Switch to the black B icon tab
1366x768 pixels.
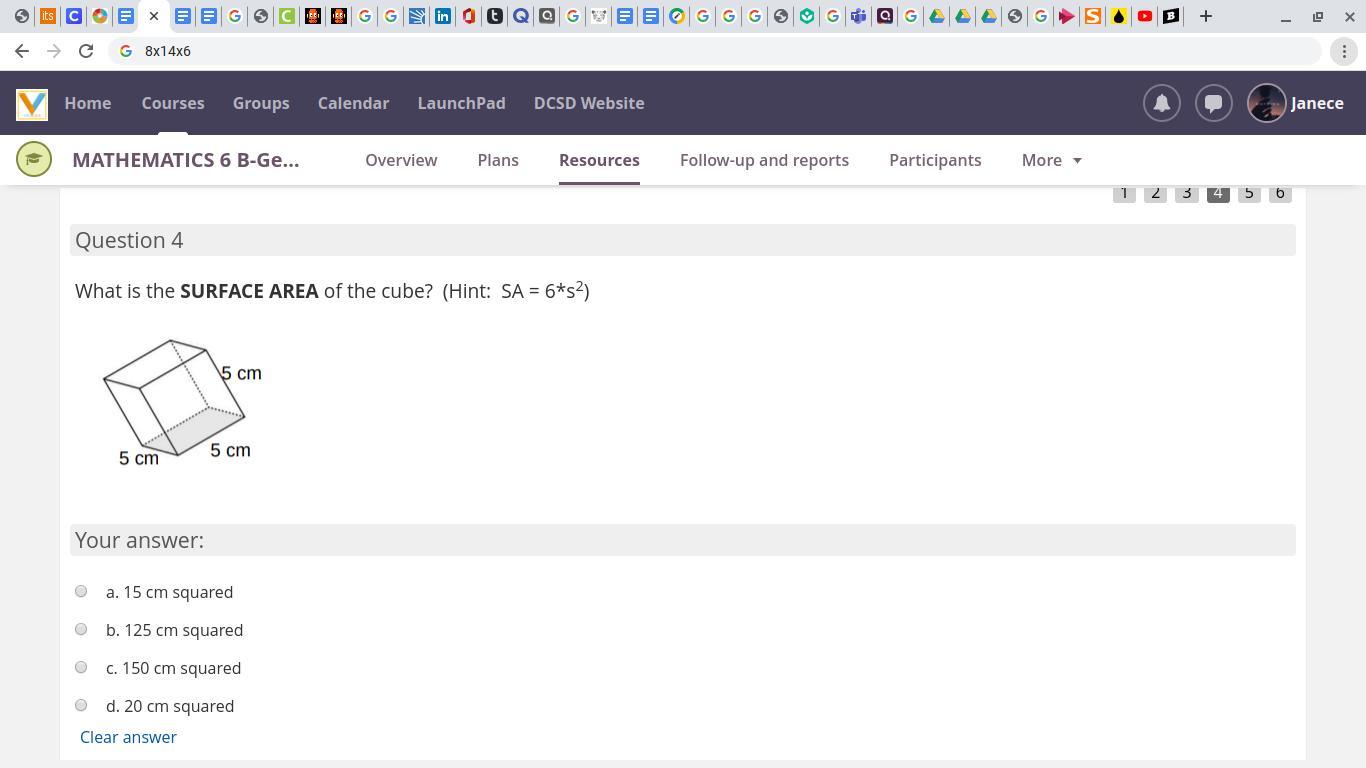pyautogui.click(x=1171, y=16)
